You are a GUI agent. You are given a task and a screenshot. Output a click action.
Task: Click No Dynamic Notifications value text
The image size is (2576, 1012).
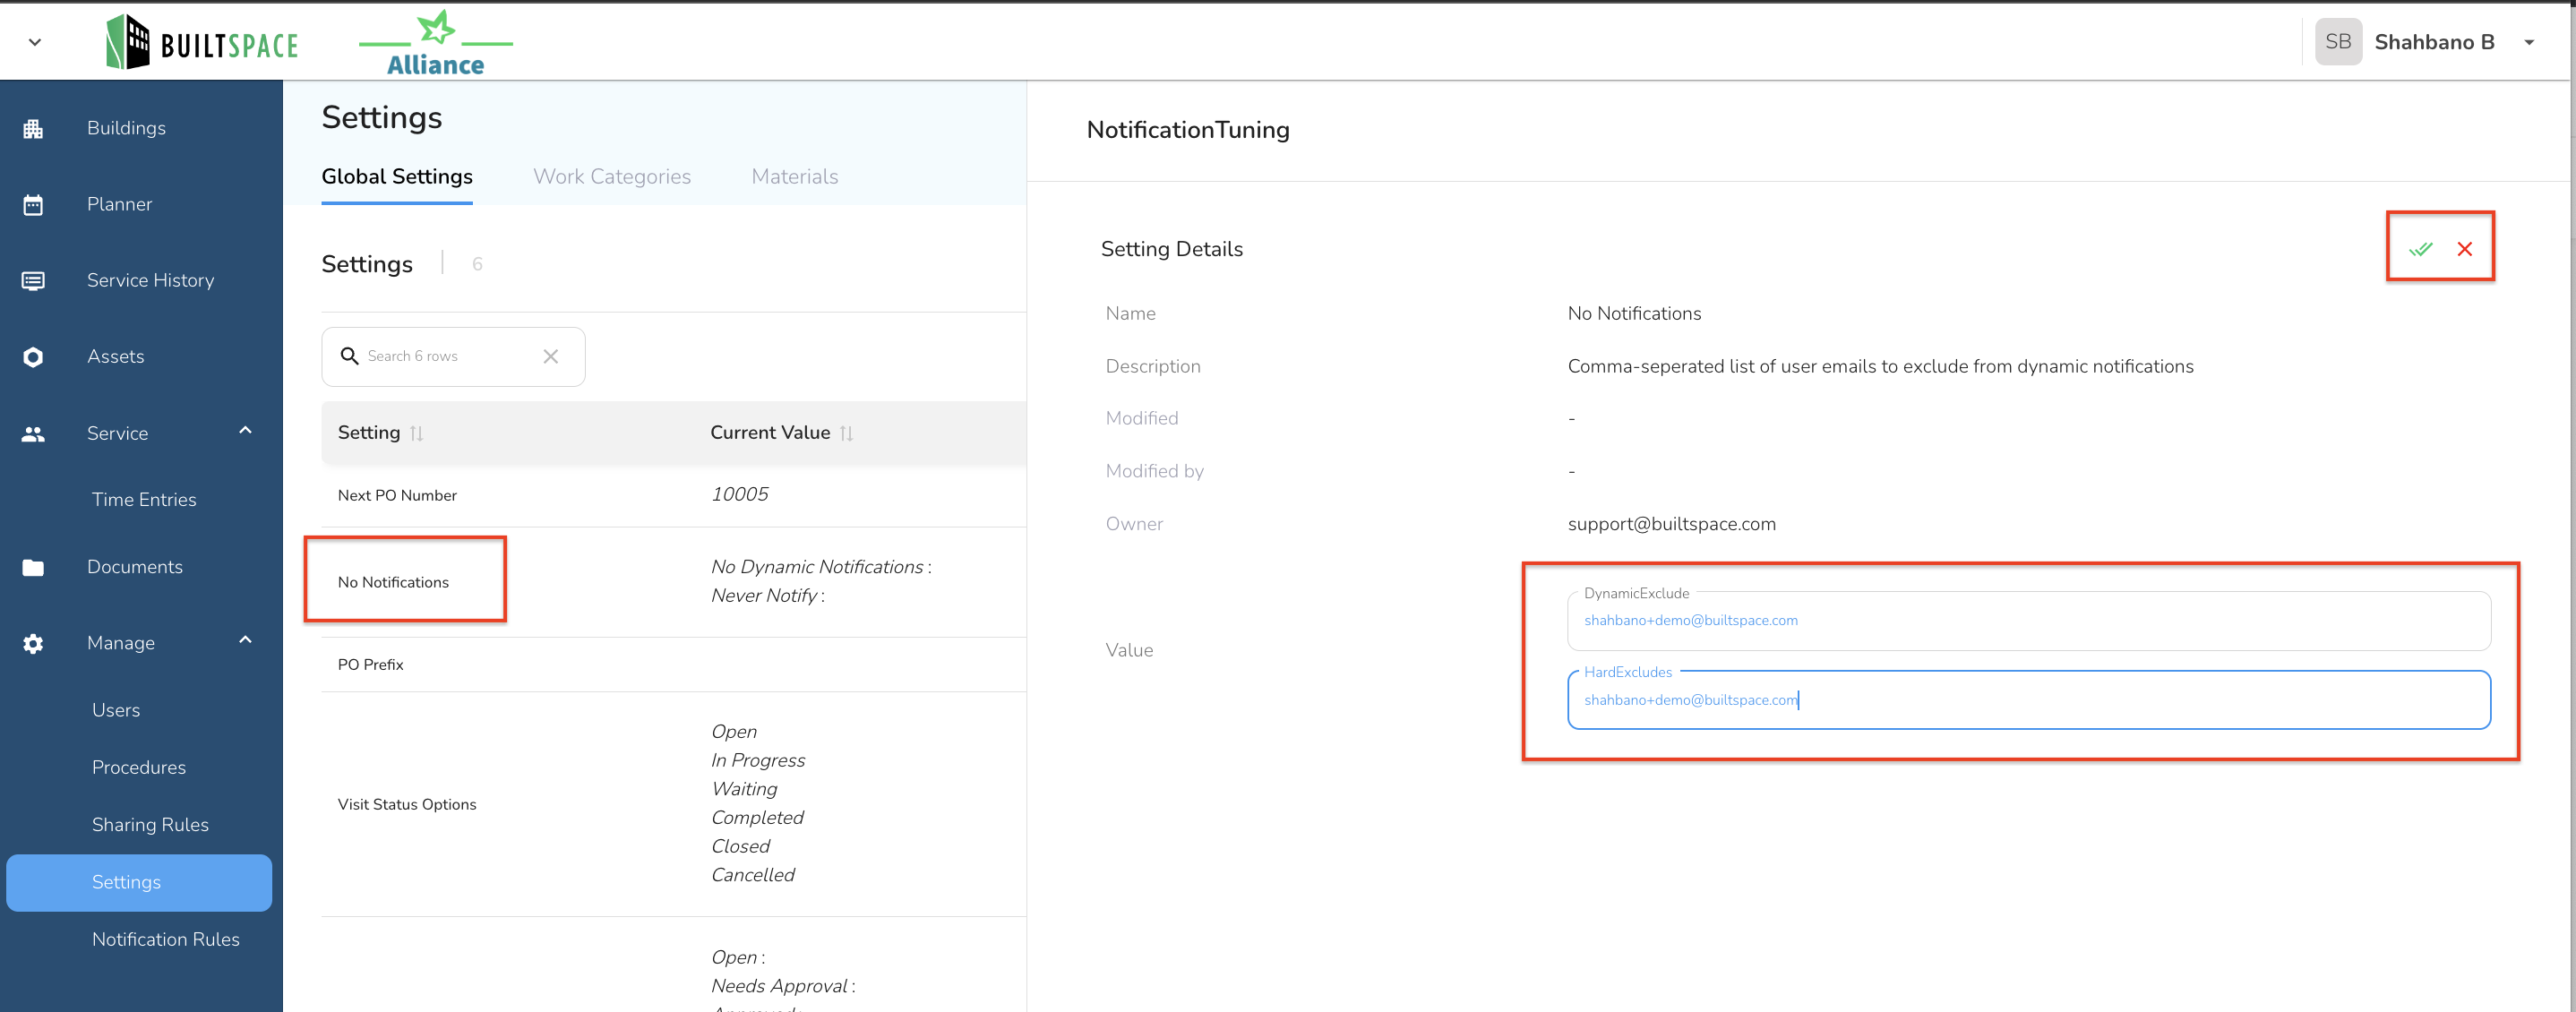pyautogui.click(x=820, y=567)
